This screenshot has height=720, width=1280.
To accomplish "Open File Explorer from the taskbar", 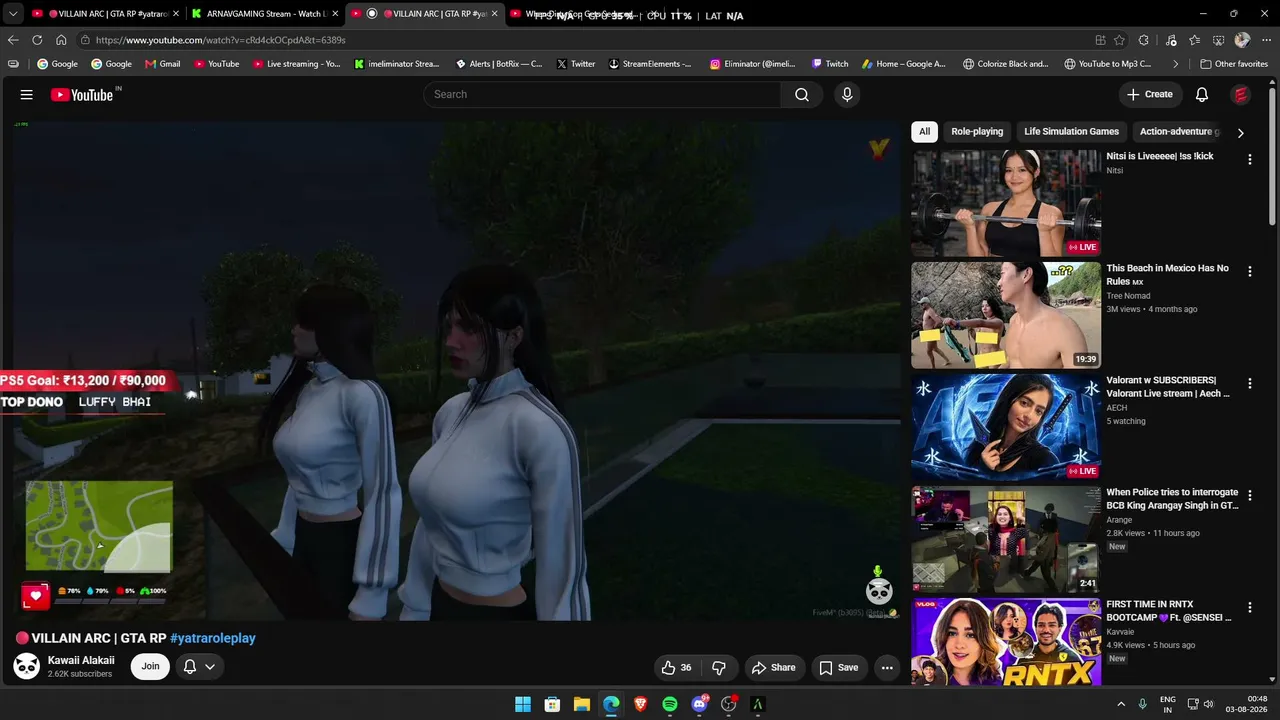I will point(582,704).
